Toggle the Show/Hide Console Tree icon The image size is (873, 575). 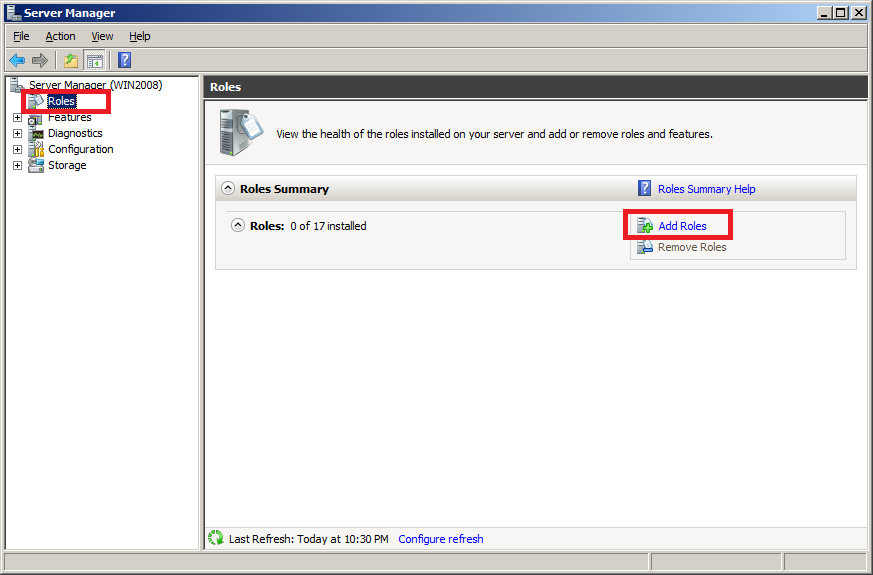94,60
